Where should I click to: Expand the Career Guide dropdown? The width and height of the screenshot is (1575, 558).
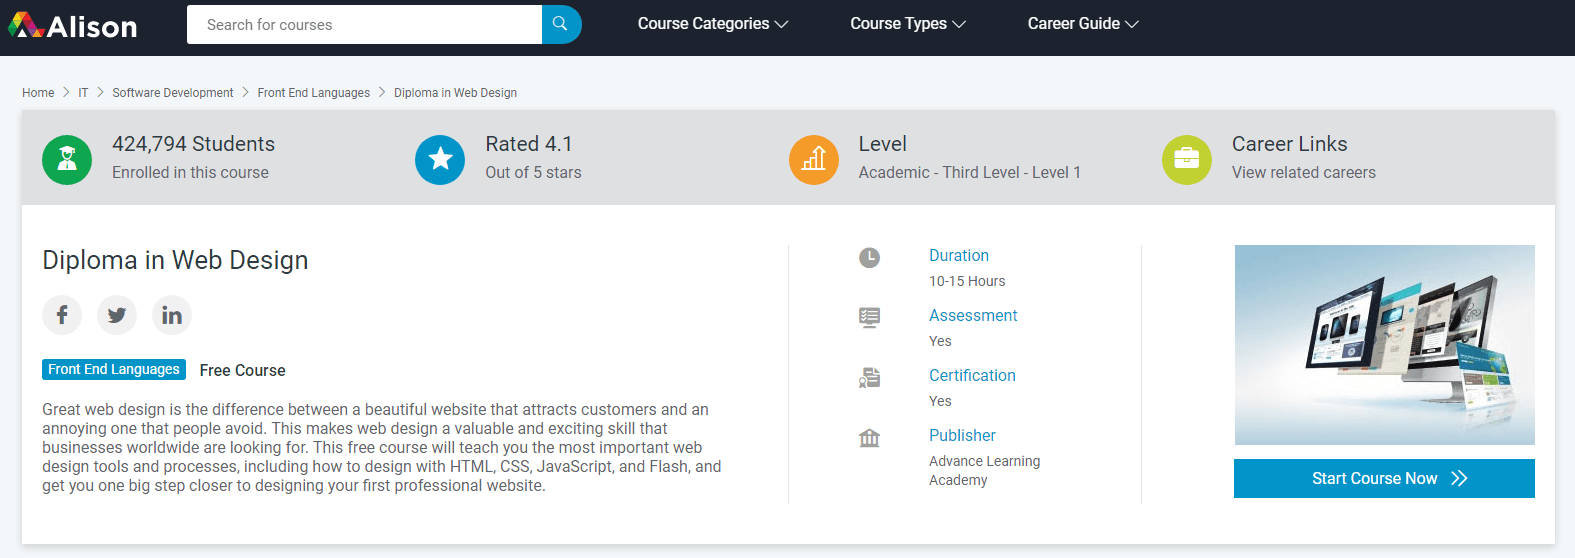pyautogui.click(x=1082, y=24)
